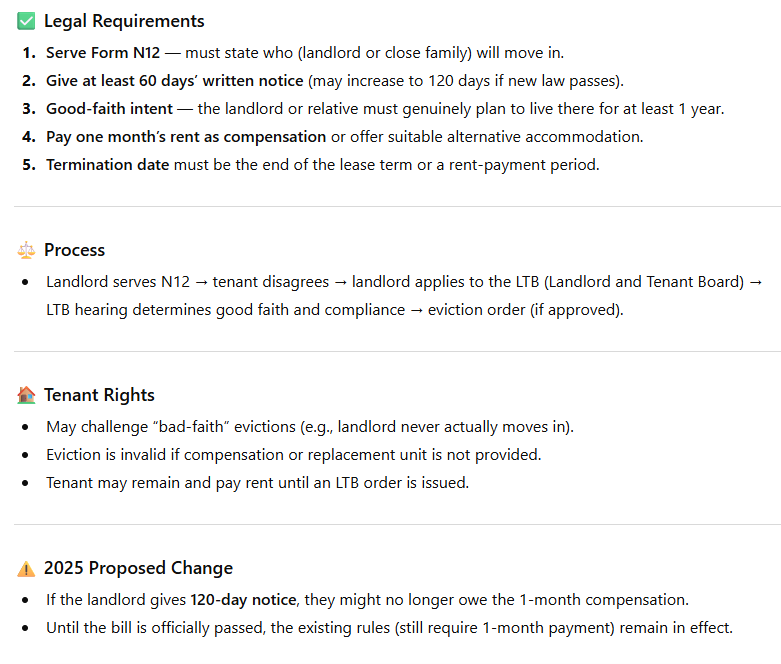This screenshot has height=664, width=781.
Task: Click the "Tenant Rights" heading text
Action: pyautogui.click(x=99, y=395)
